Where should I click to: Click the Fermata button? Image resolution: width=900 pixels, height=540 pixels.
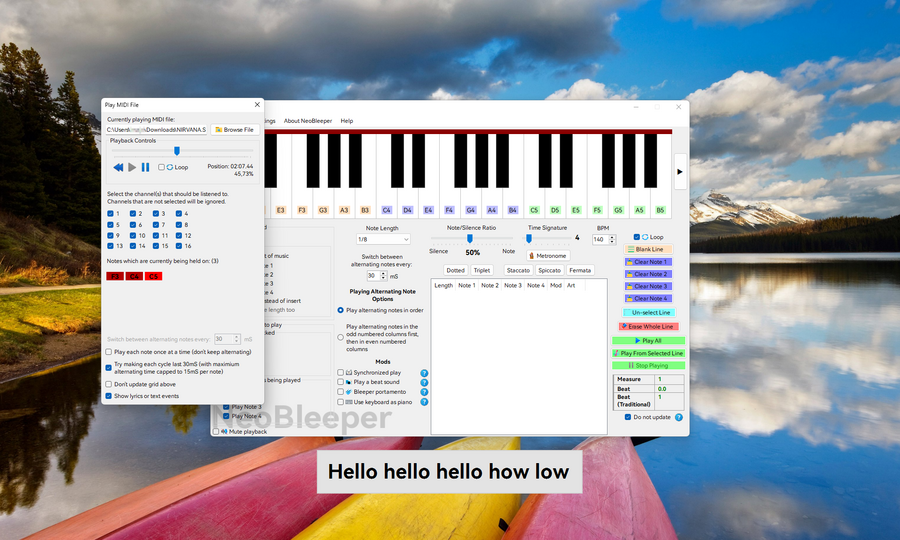pos(580,270)
